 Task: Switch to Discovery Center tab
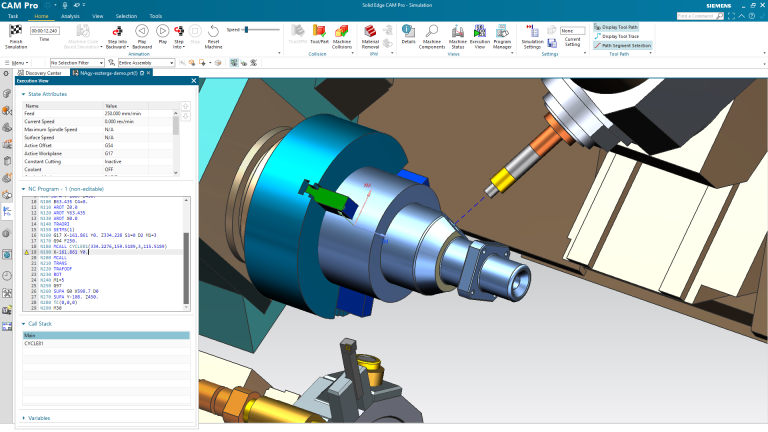(40, 73)
